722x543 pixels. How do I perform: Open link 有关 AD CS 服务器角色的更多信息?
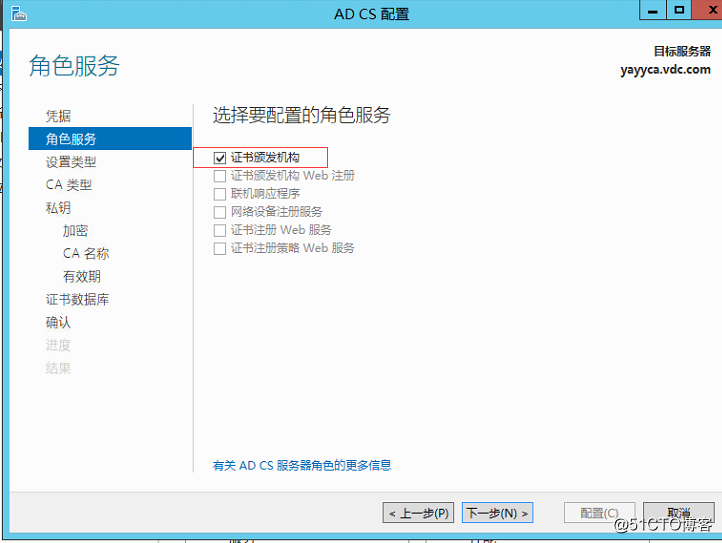[x=302, y=465]
